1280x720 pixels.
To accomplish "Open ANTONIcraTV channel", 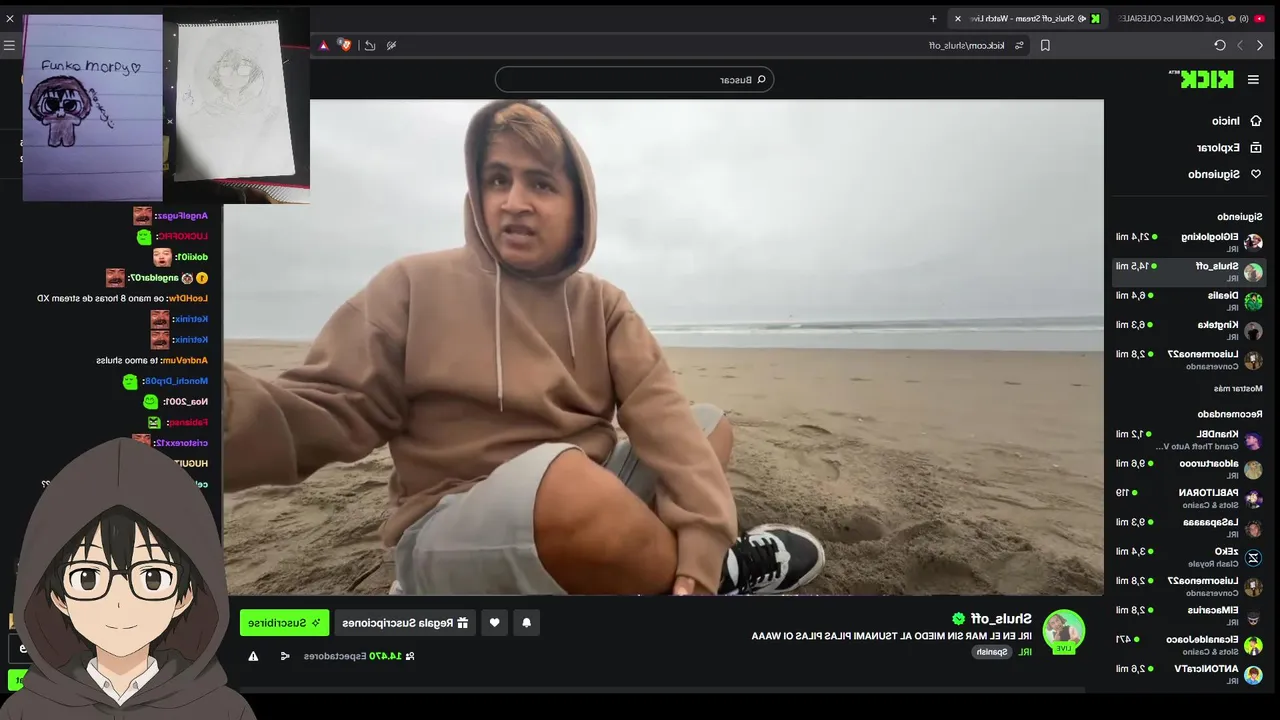I will (1189, 674).
